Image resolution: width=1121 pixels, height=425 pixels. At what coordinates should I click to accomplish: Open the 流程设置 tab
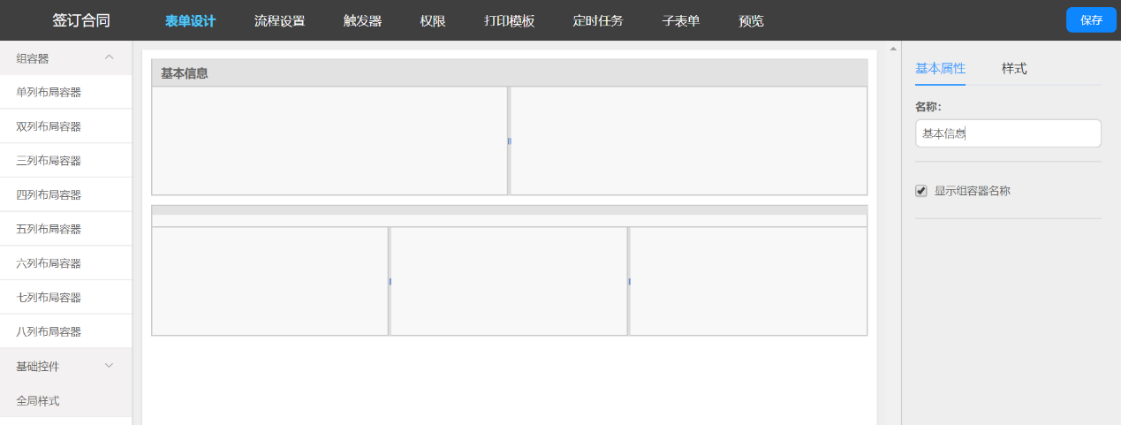(x=279, y=21)
